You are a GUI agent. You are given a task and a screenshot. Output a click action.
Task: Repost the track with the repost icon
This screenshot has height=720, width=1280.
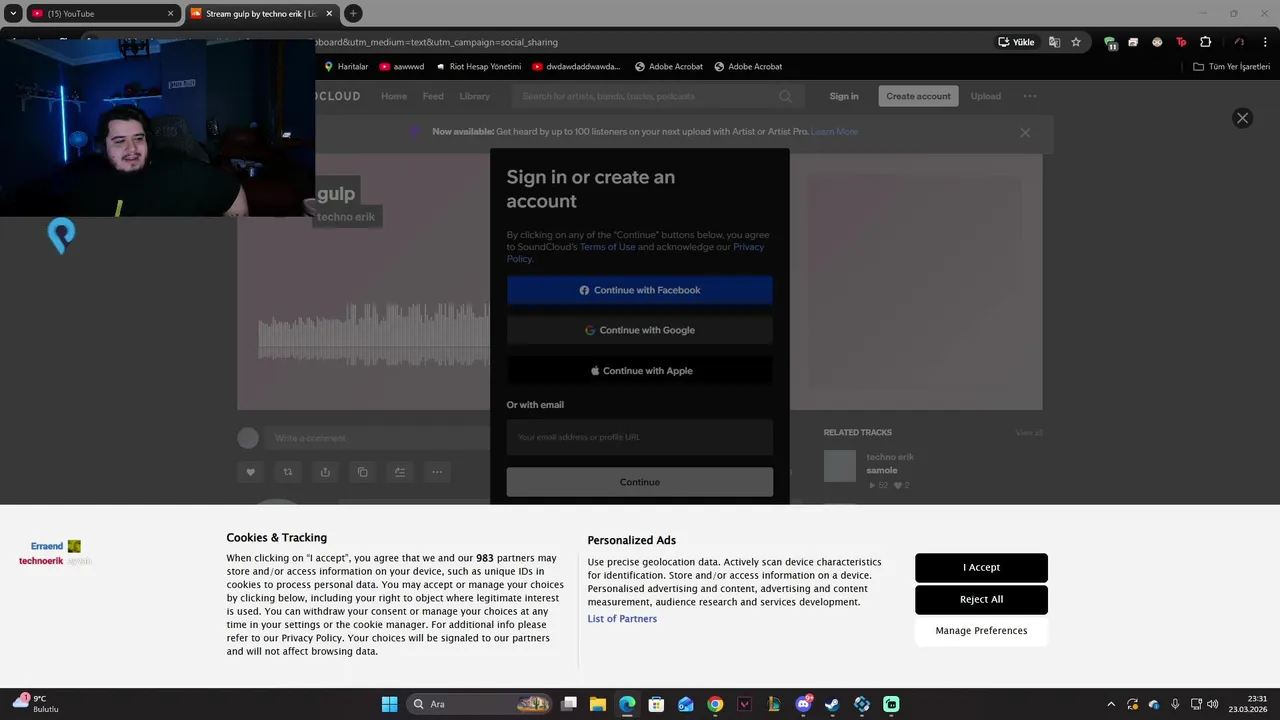pyautogui.click(x=288, y=472)
